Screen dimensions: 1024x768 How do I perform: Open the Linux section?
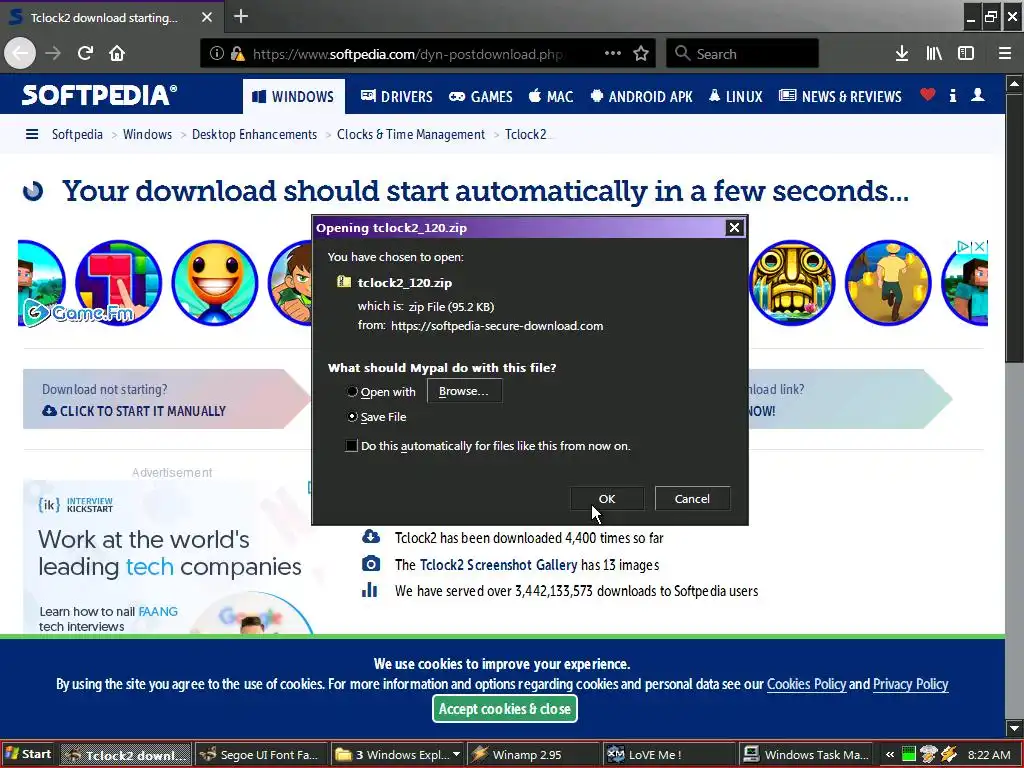click(x=735, y=97)
